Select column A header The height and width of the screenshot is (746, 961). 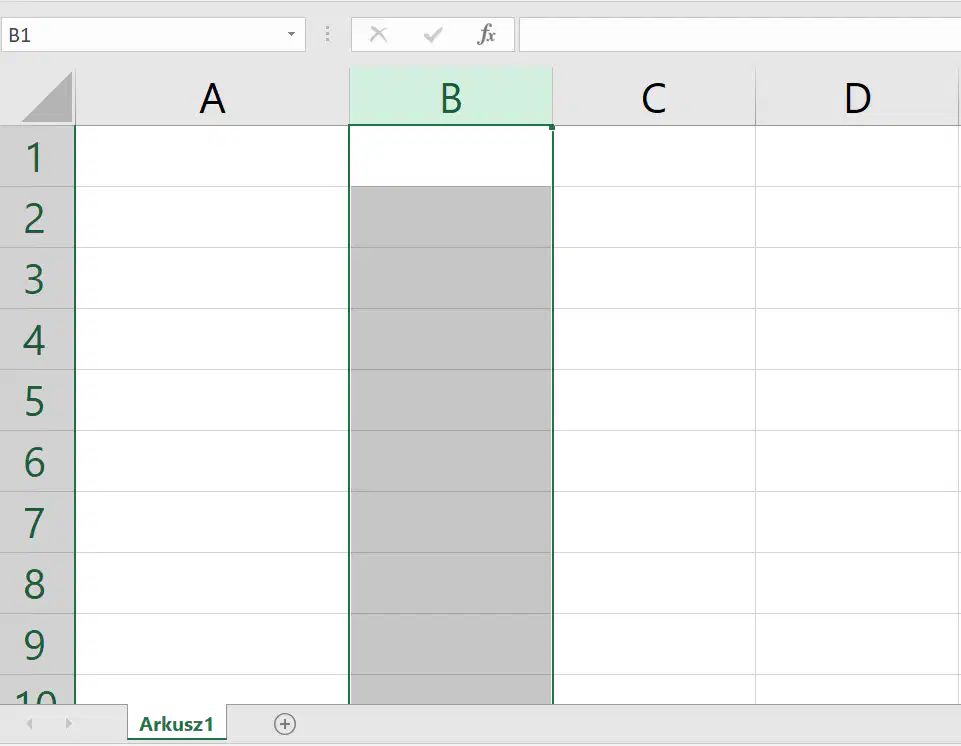click(212, 97)
